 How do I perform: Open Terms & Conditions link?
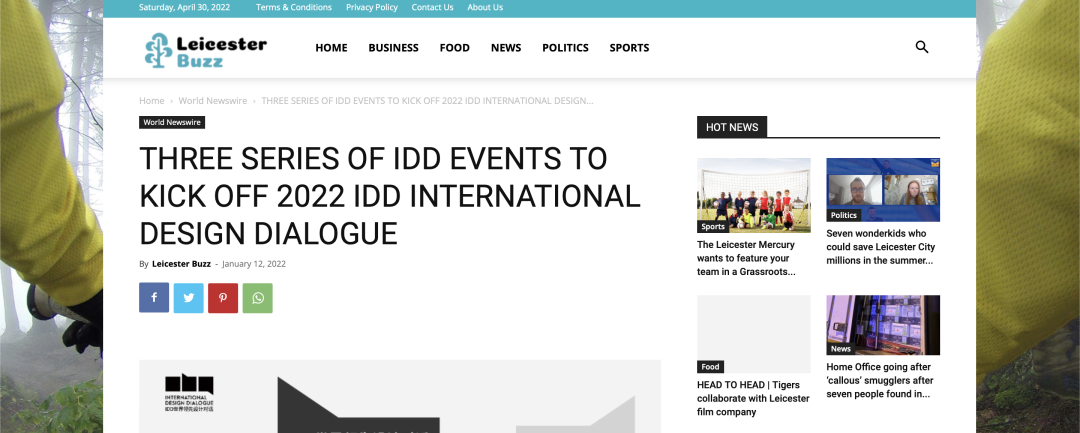(294, 8)
